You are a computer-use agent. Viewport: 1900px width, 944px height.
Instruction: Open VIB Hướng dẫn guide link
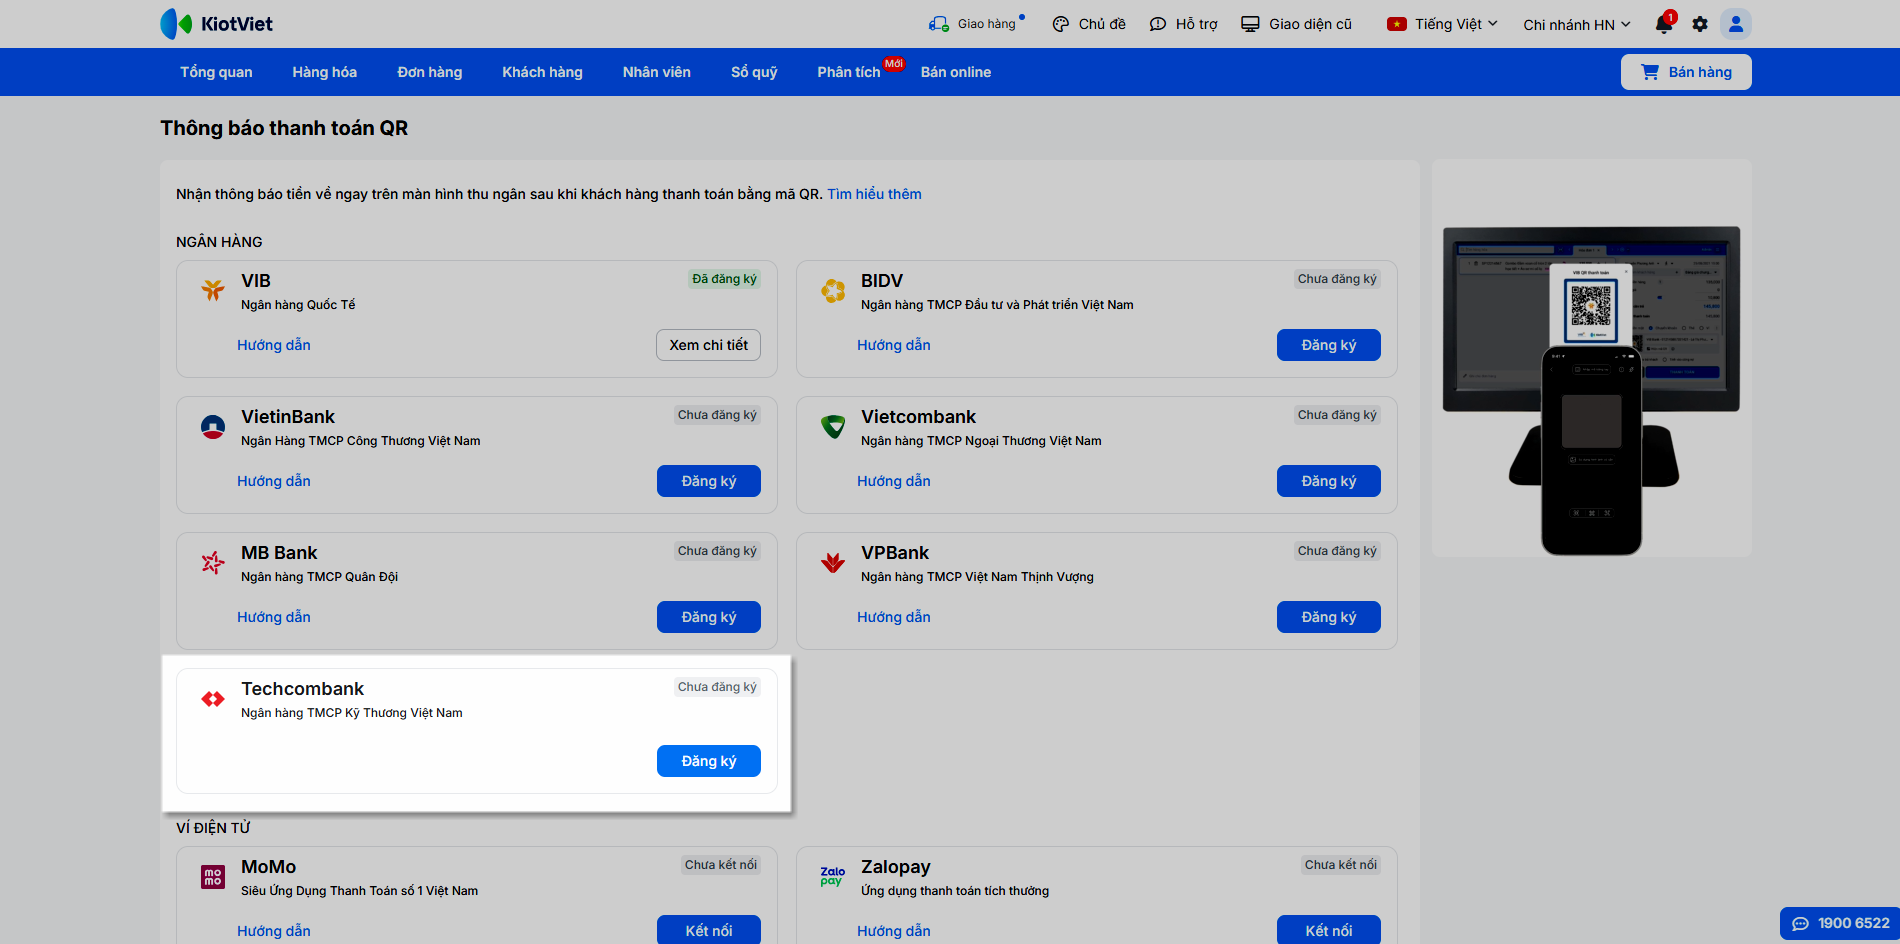pos(274,345)
